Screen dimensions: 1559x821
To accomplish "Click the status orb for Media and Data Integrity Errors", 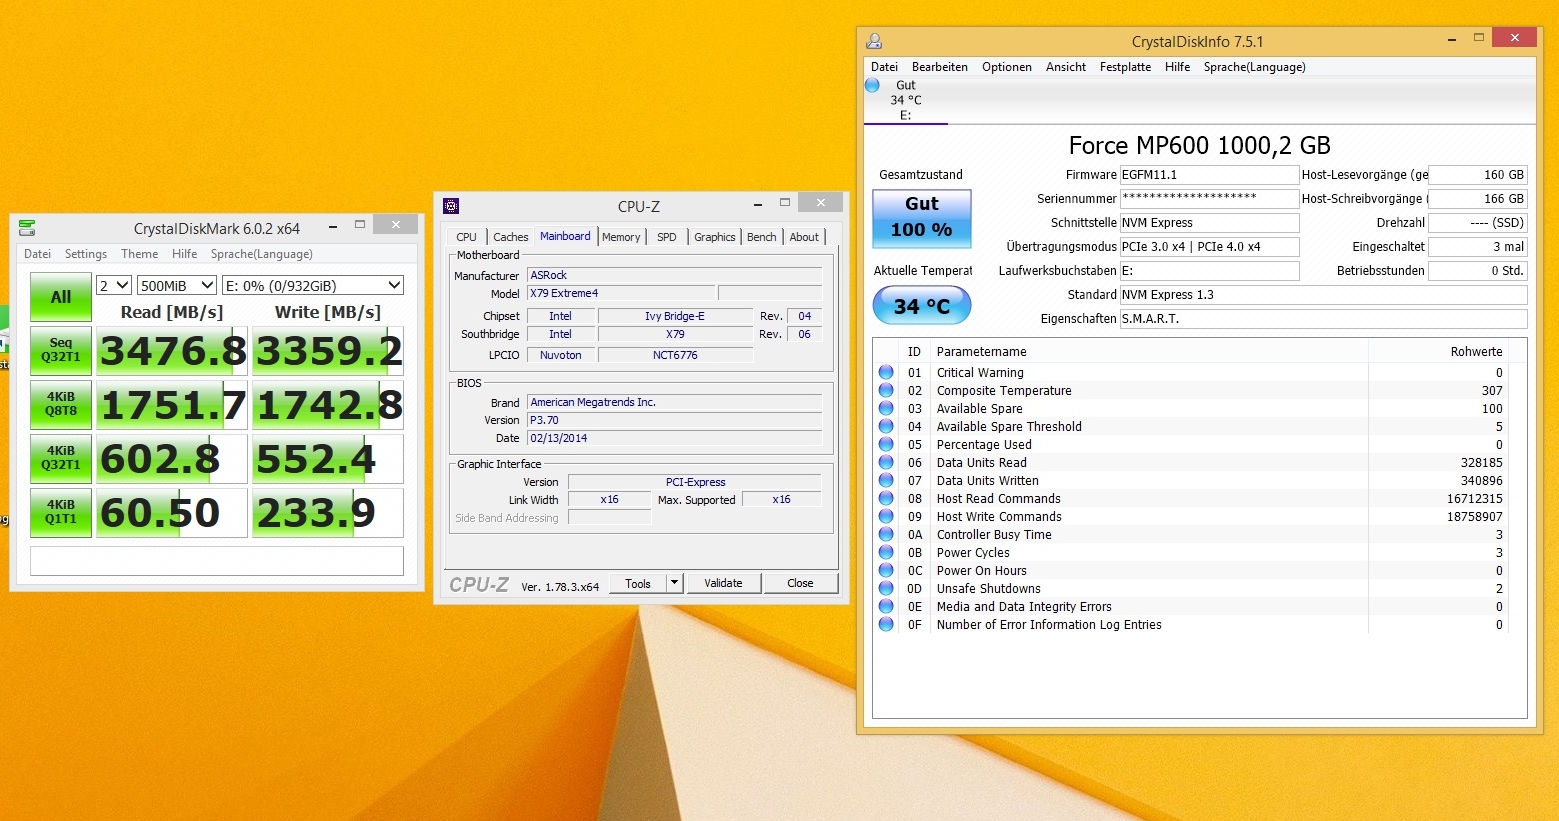I will click(x=886, y=606).
